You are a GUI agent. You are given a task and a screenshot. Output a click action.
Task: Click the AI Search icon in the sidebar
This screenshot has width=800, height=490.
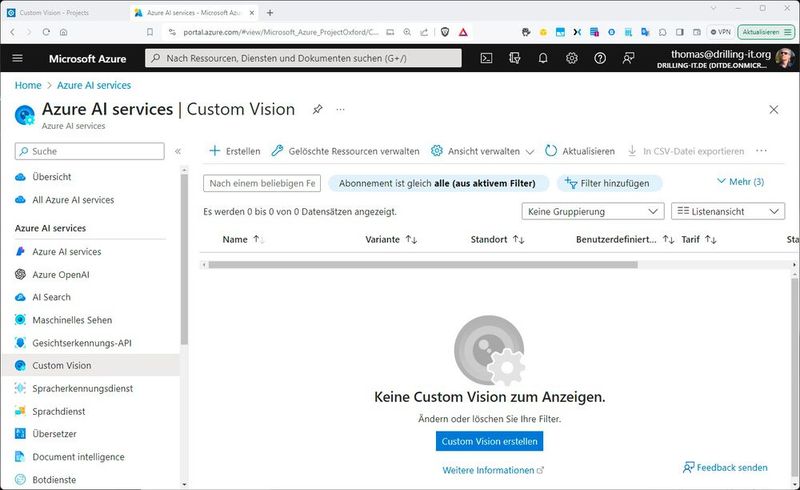point(20,297)
